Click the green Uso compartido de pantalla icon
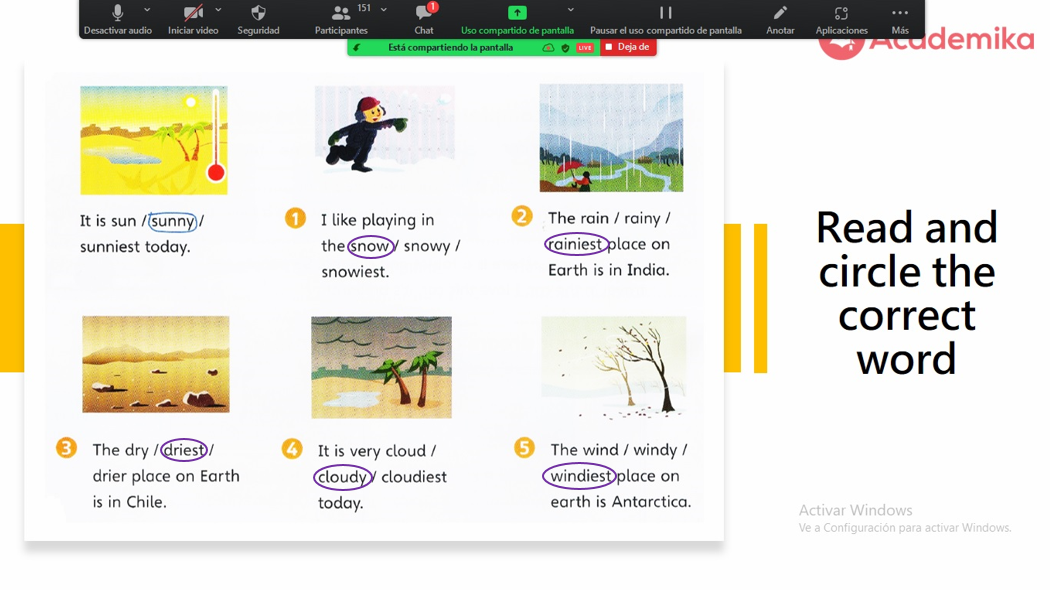Viewport: 1051px width, 590px height. (517, 13)
